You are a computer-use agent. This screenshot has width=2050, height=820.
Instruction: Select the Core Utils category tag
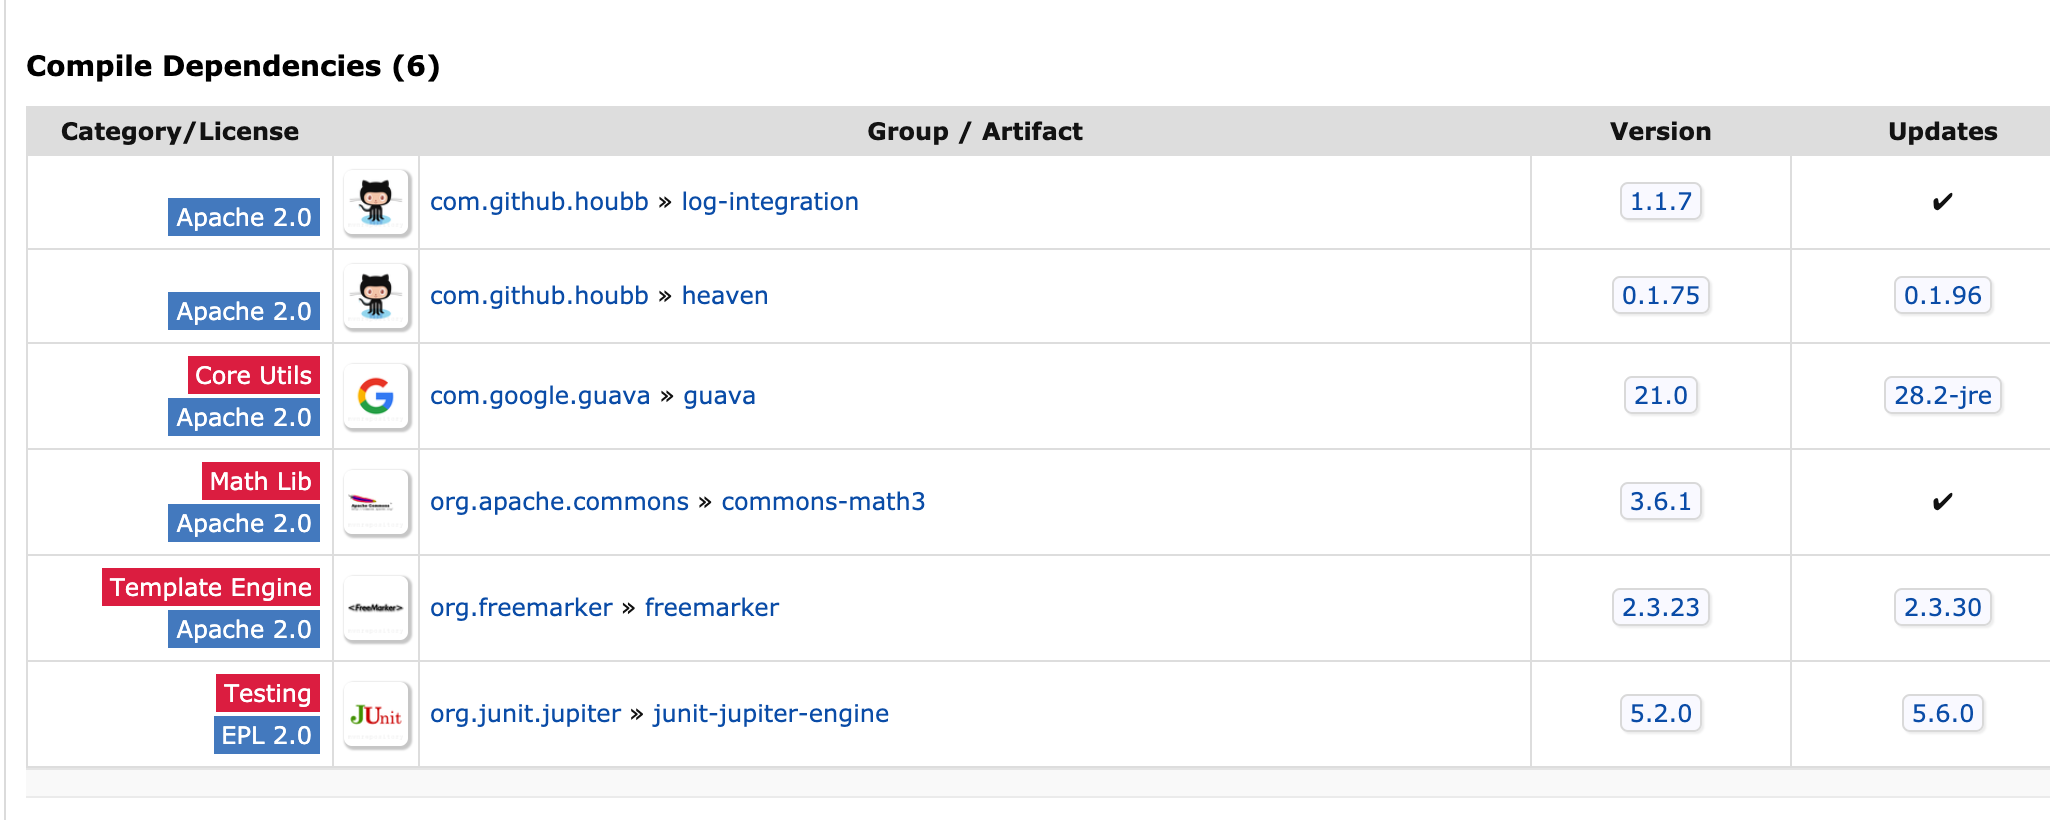pyautogui.click(x=254, y=375)
